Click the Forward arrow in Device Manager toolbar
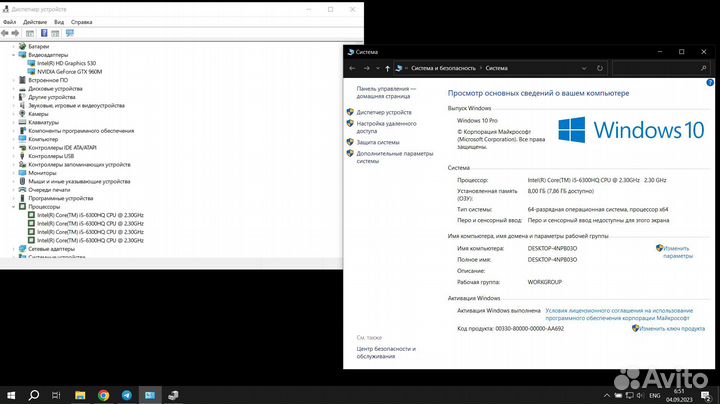The width and height of the screenshot is (720, 404). [x=16, y=33]
